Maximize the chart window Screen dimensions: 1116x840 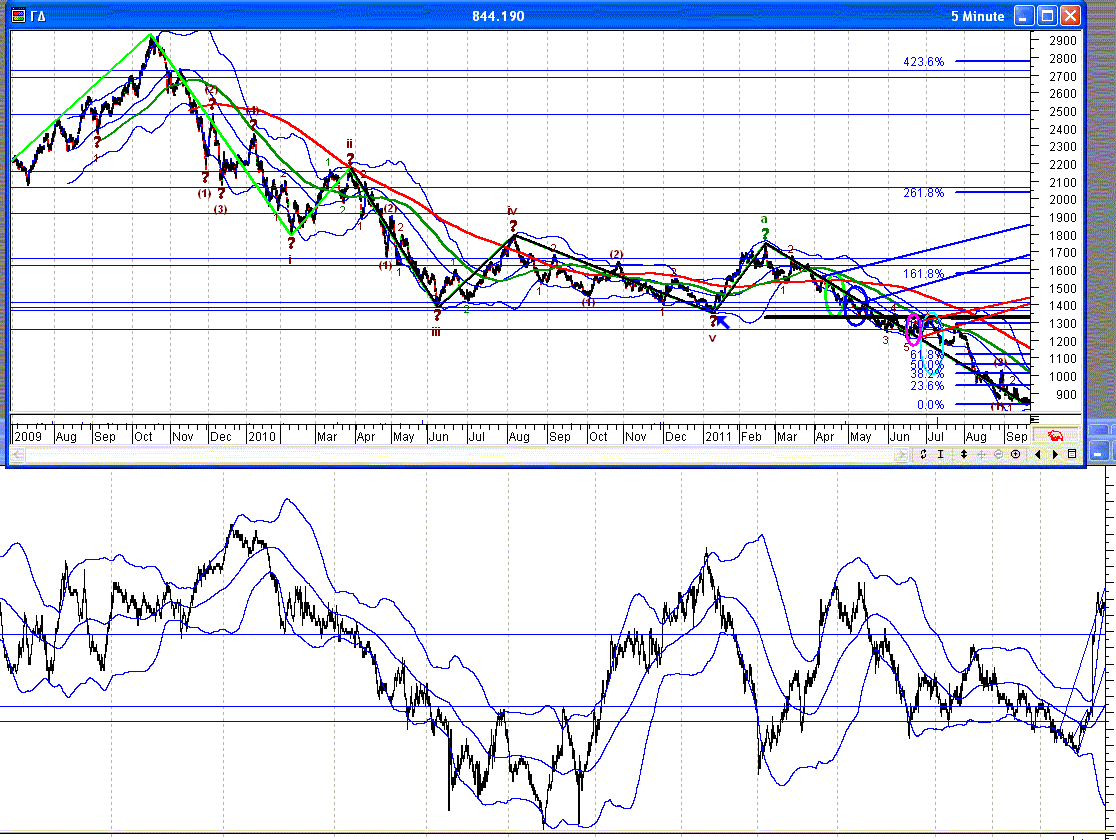point(1047,16)
